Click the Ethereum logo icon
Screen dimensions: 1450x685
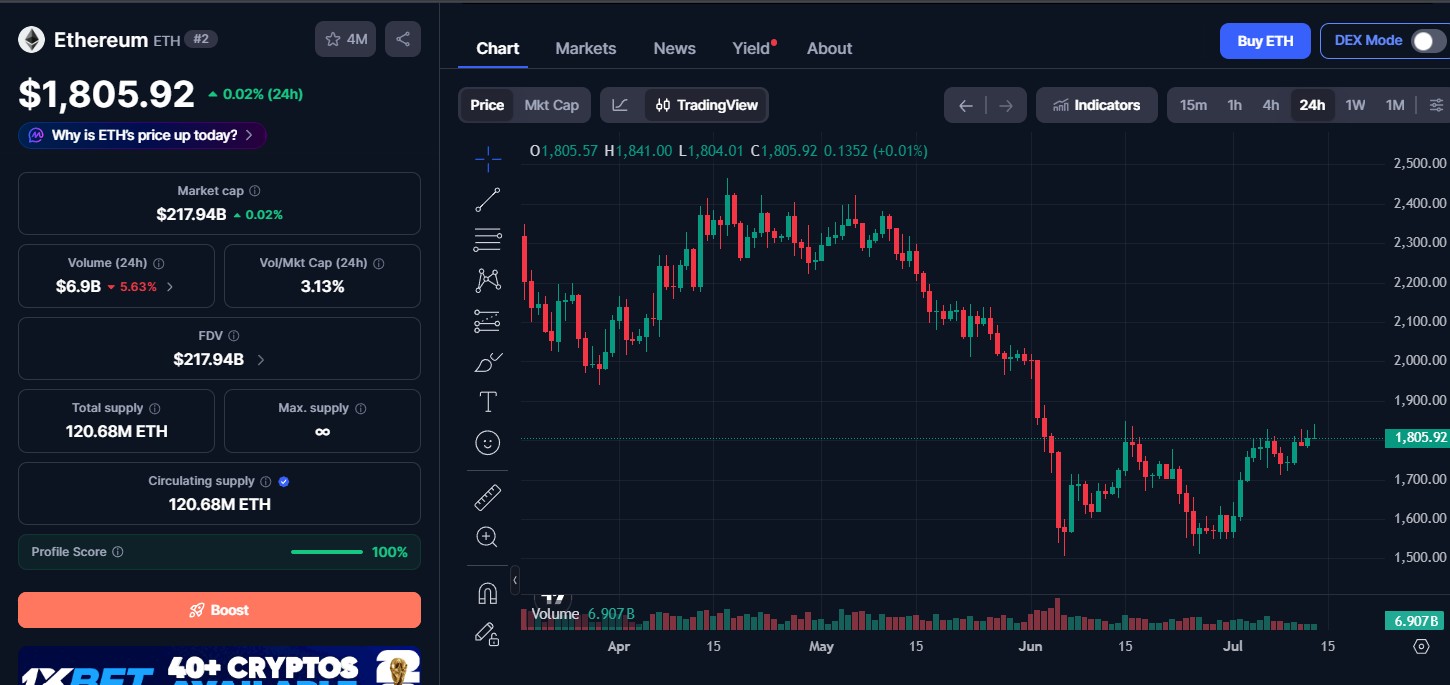click(32, 39)
